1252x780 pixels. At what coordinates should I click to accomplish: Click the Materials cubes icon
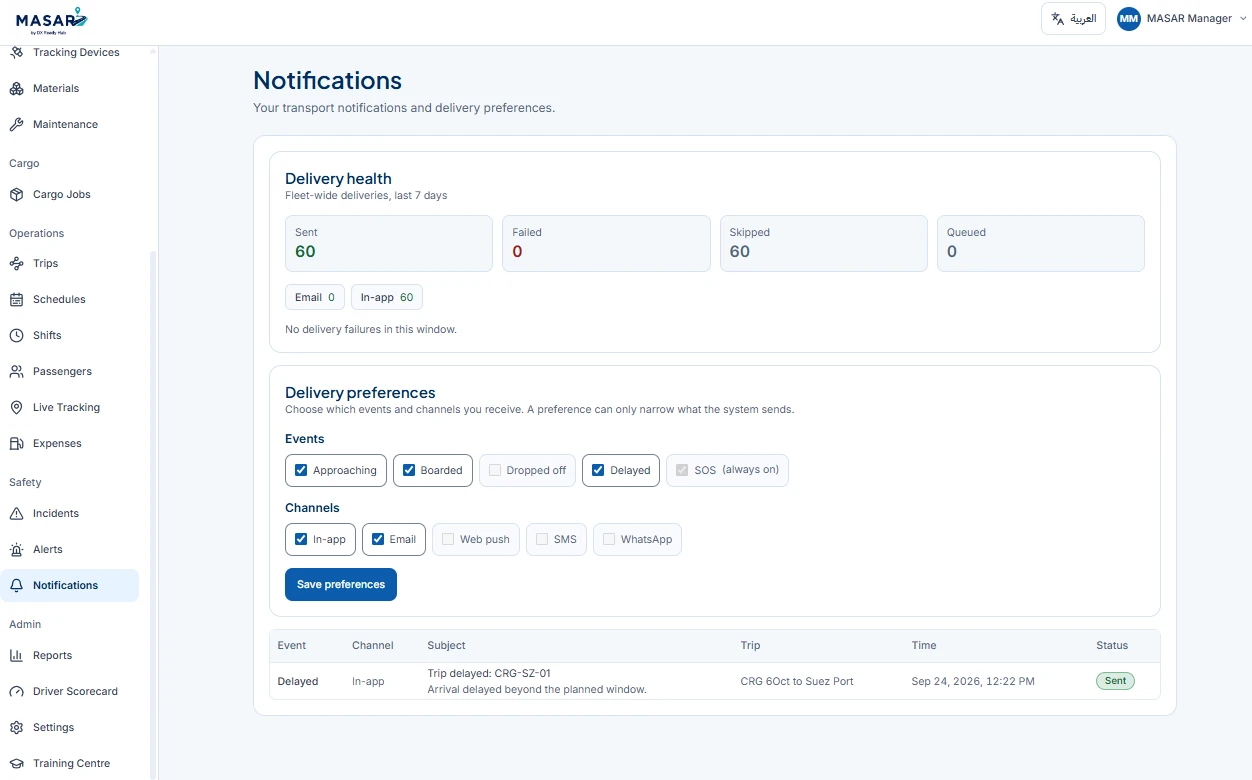coord(16,88)
